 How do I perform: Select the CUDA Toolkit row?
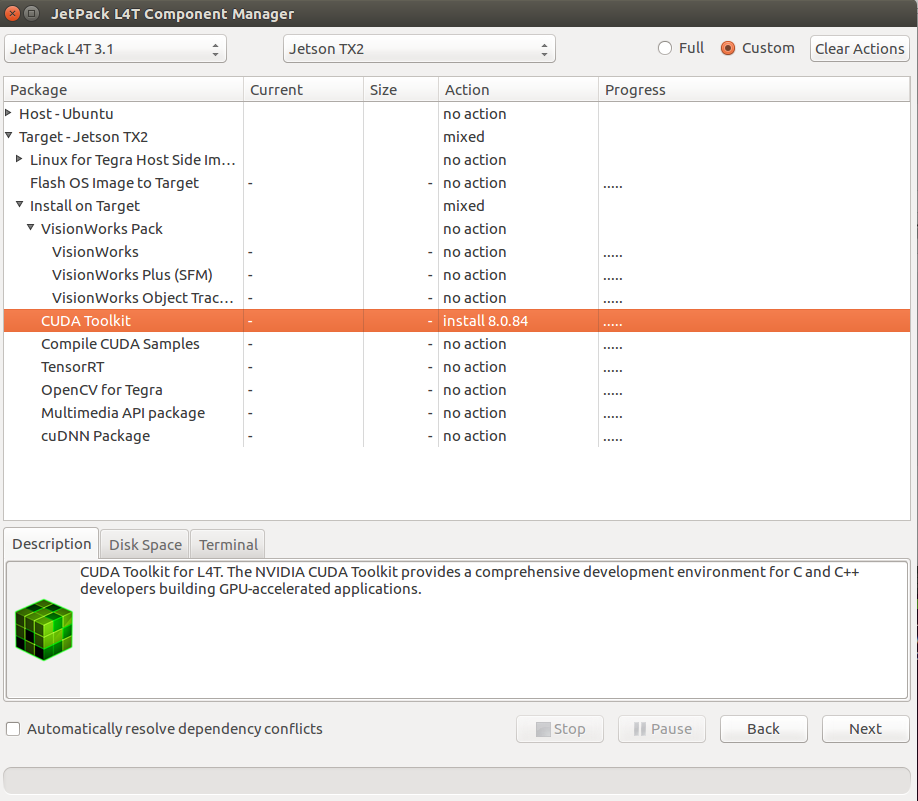(457, 321)
